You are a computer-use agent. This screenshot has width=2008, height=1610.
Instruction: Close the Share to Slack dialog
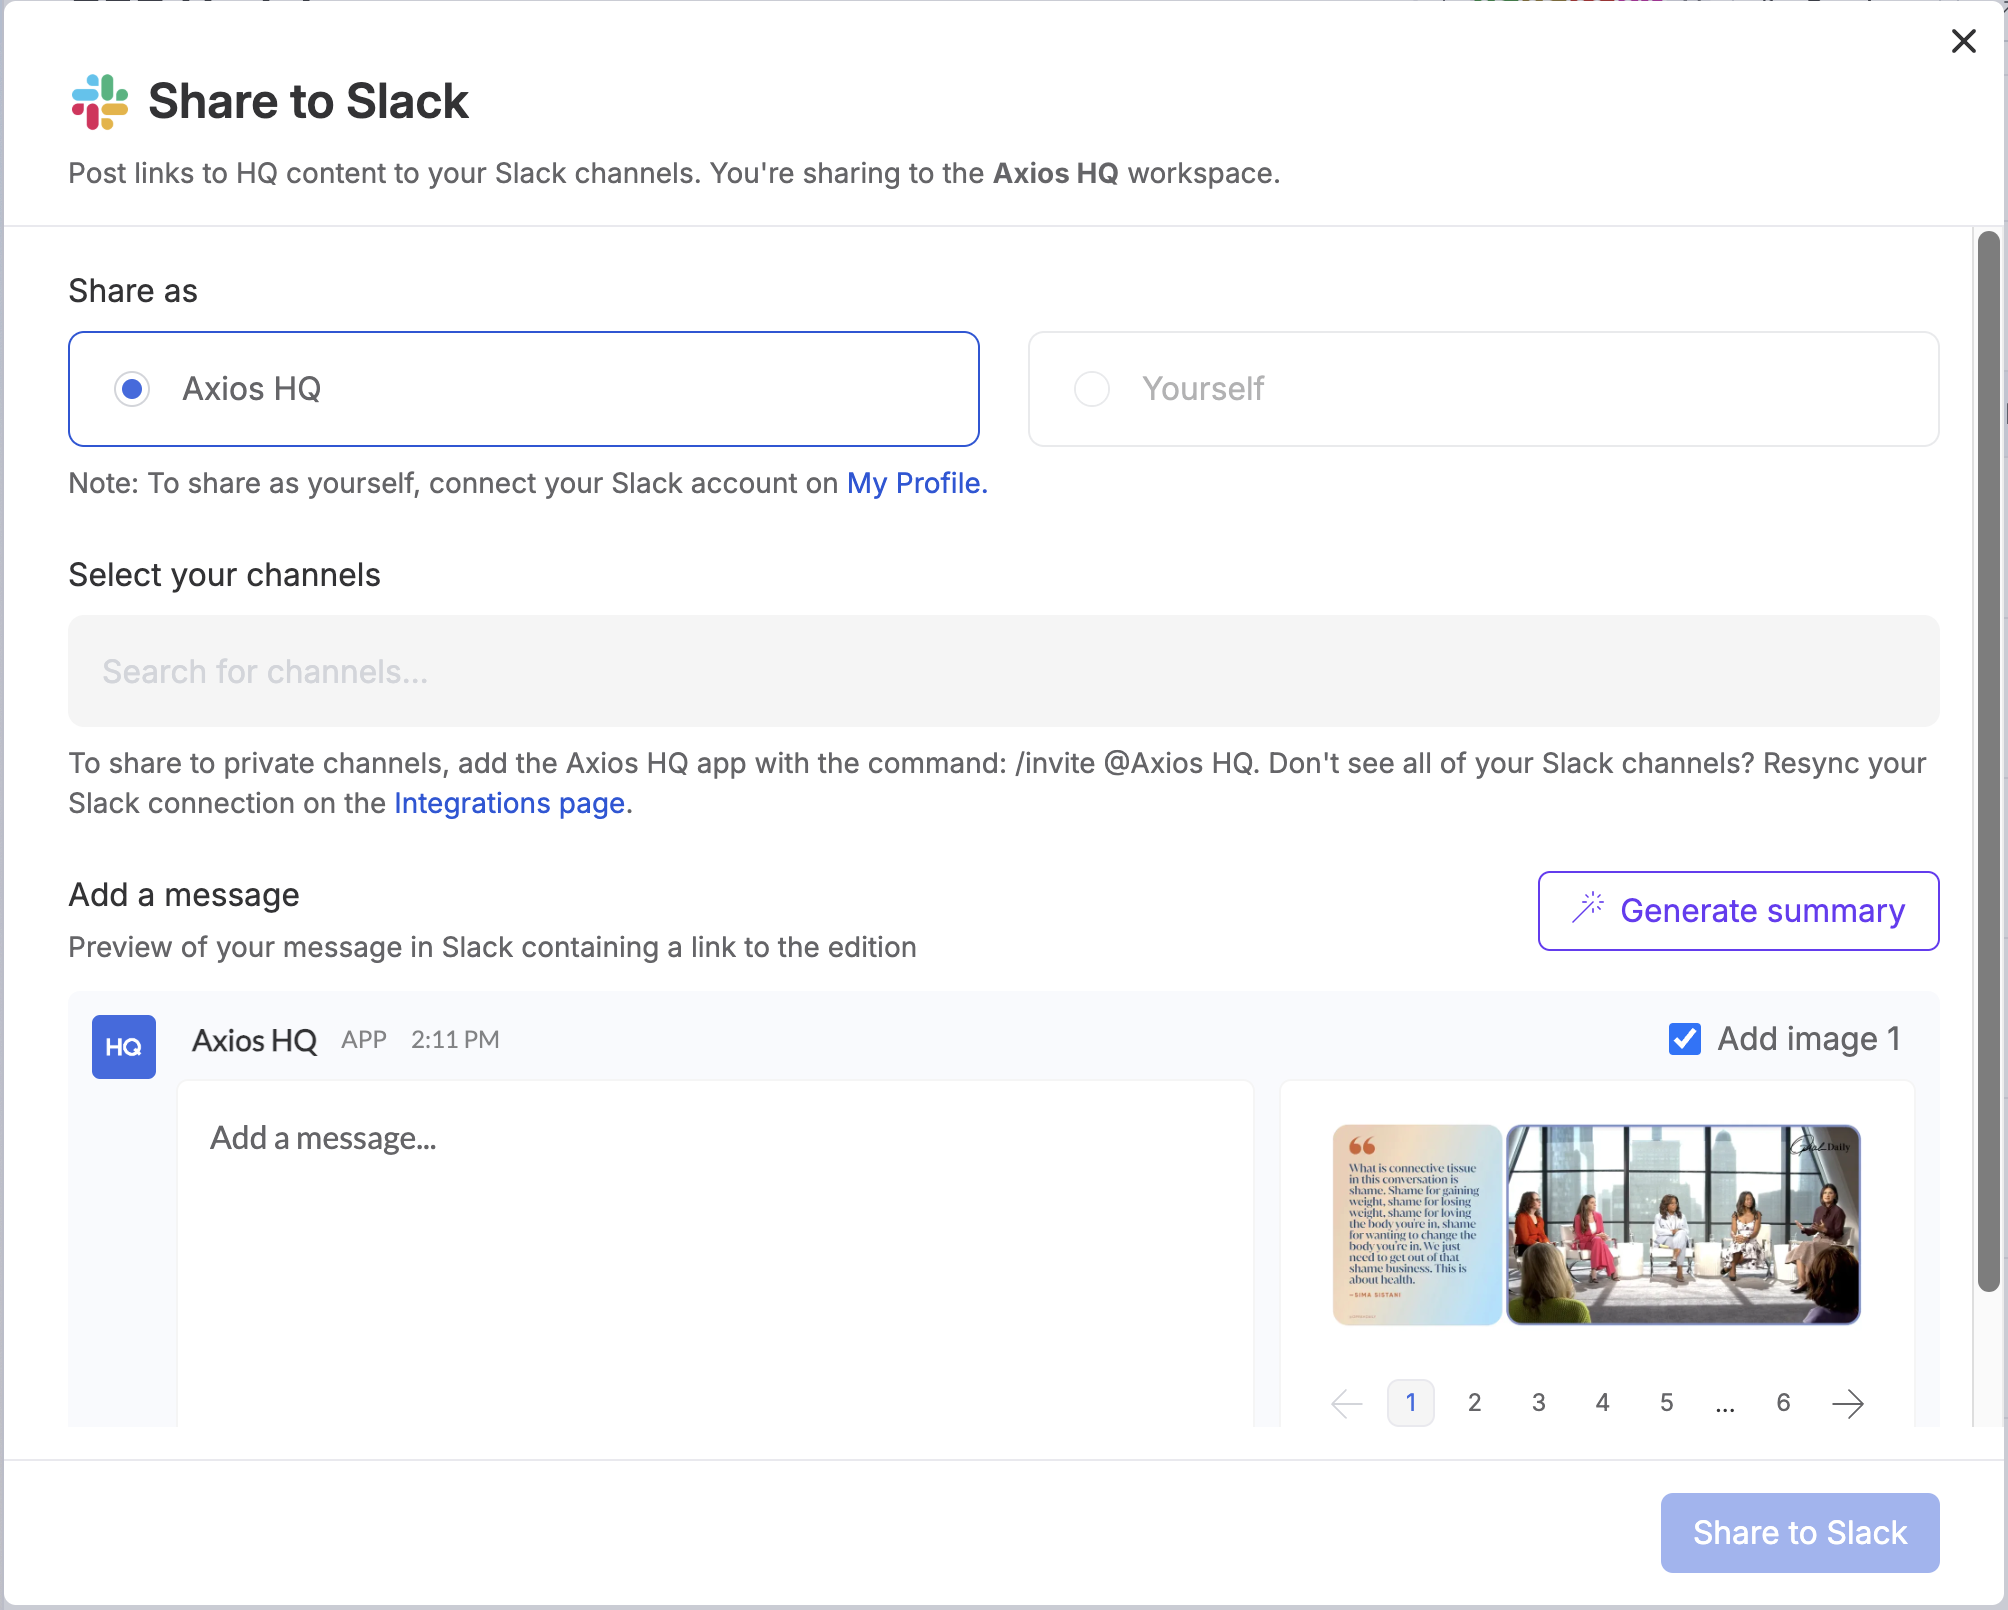pyautogui.click(x=1963, y=41)
